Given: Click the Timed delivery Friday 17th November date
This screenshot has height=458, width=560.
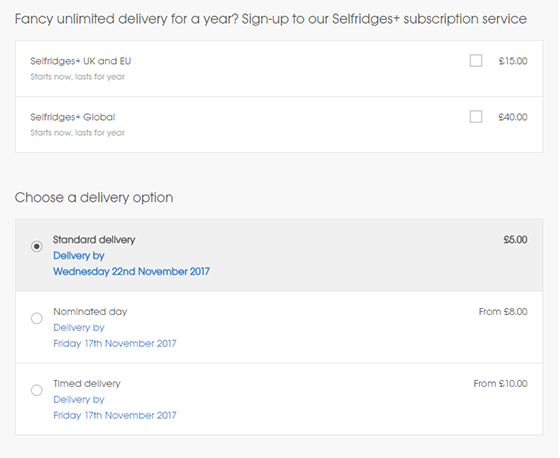Looking at the screenshot, I should (x=115, y=415).
